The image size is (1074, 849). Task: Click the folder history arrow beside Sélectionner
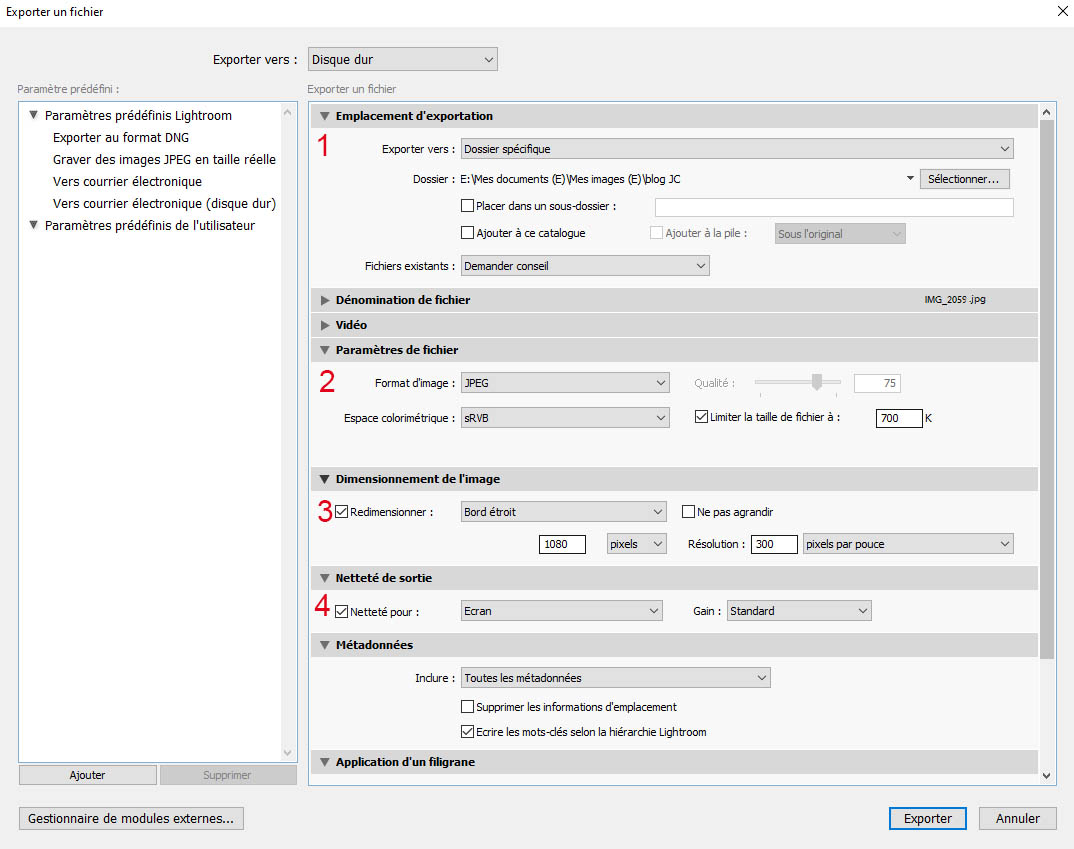tap(910, 180)
